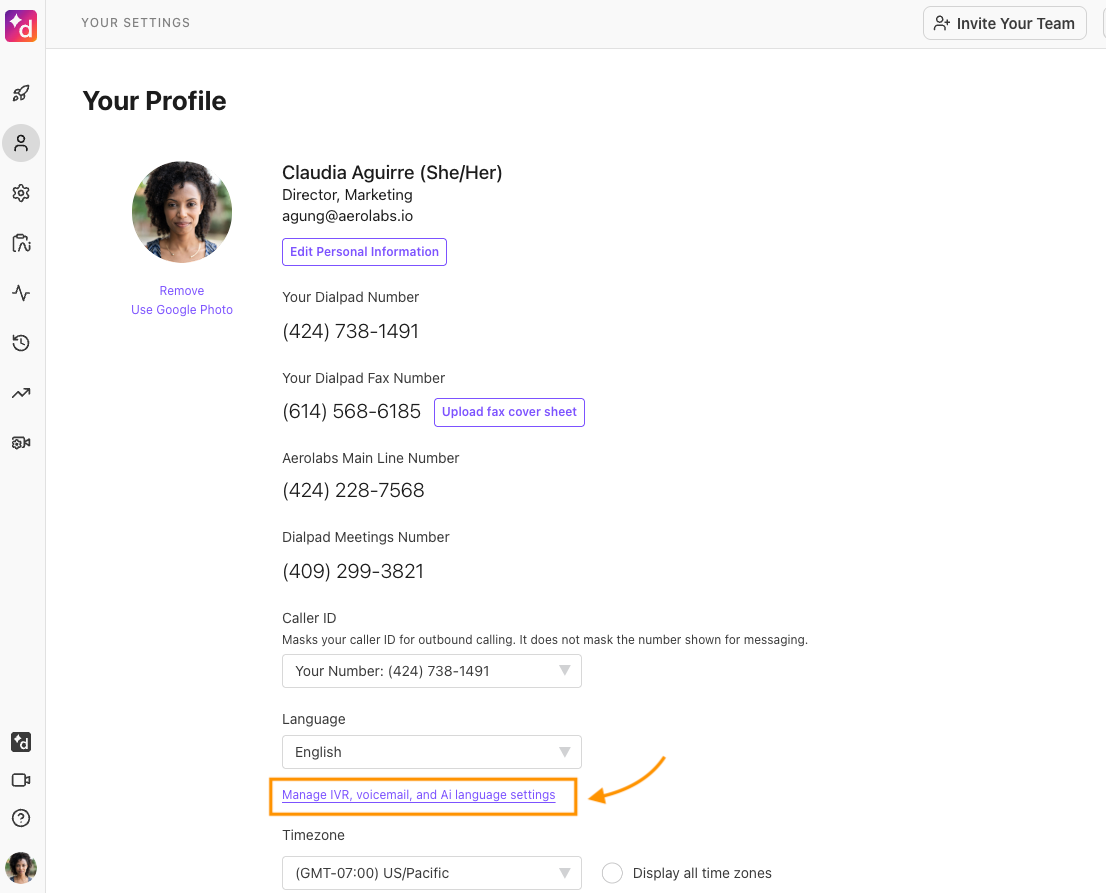The height and width of the screenshot is (893, 1106).
Task: Click the fax number (614) 568-6185
Action: point(351,411)
